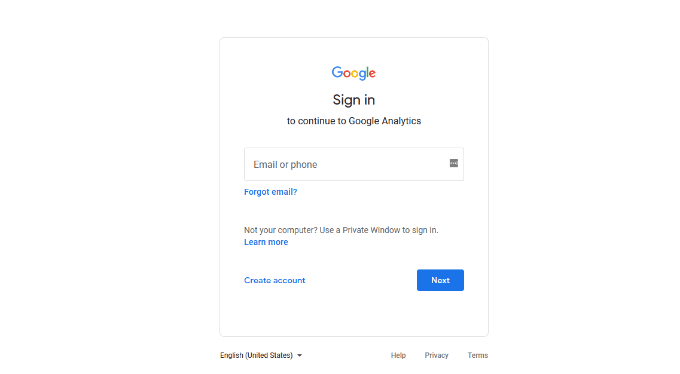The image size is (680, 374).
Task: Expand the language list via the small arrow
Action: (299, 355)
